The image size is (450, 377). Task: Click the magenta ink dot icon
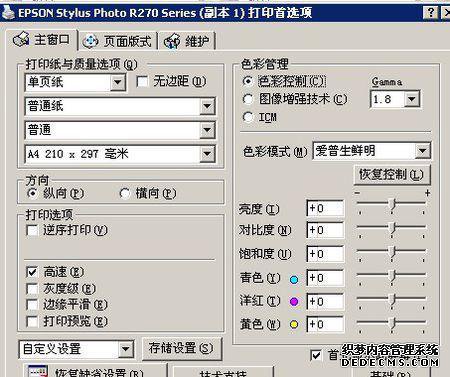294,302
